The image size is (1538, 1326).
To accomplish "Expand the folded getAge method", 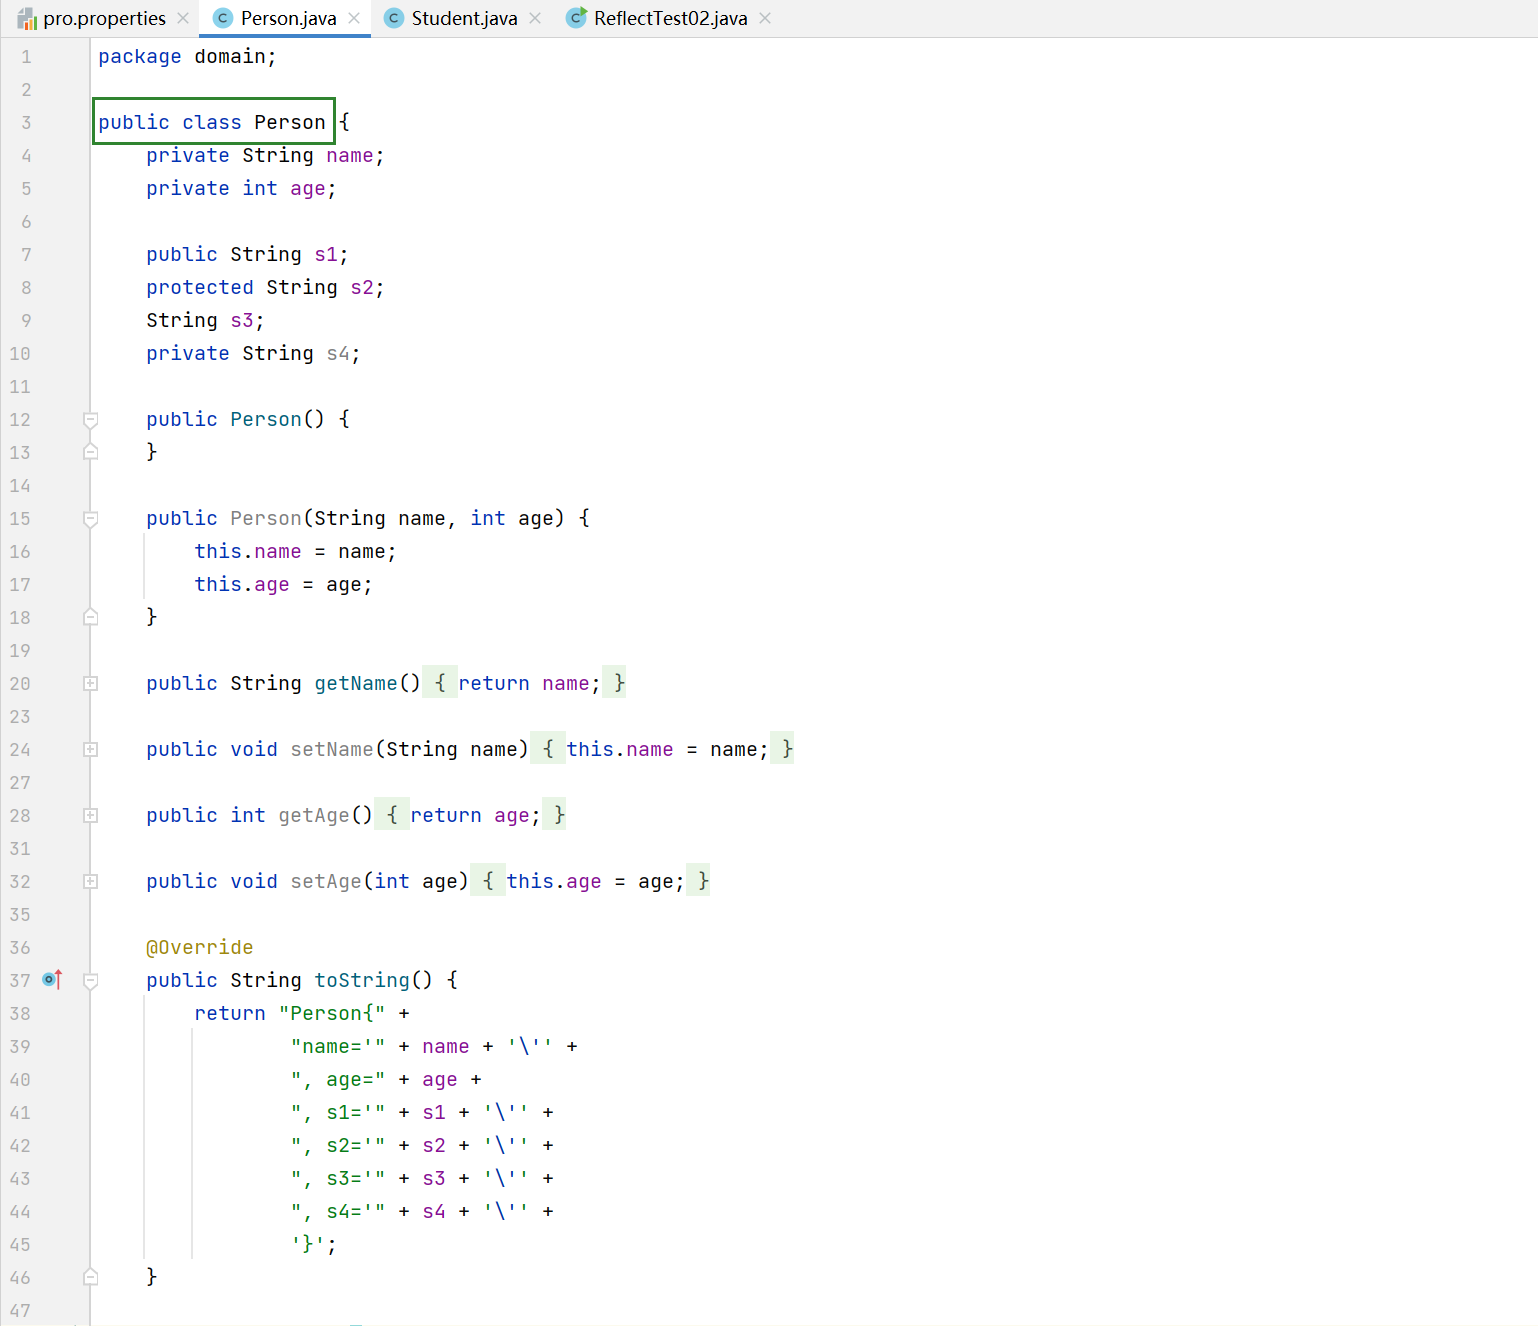I will click(90, 816).
